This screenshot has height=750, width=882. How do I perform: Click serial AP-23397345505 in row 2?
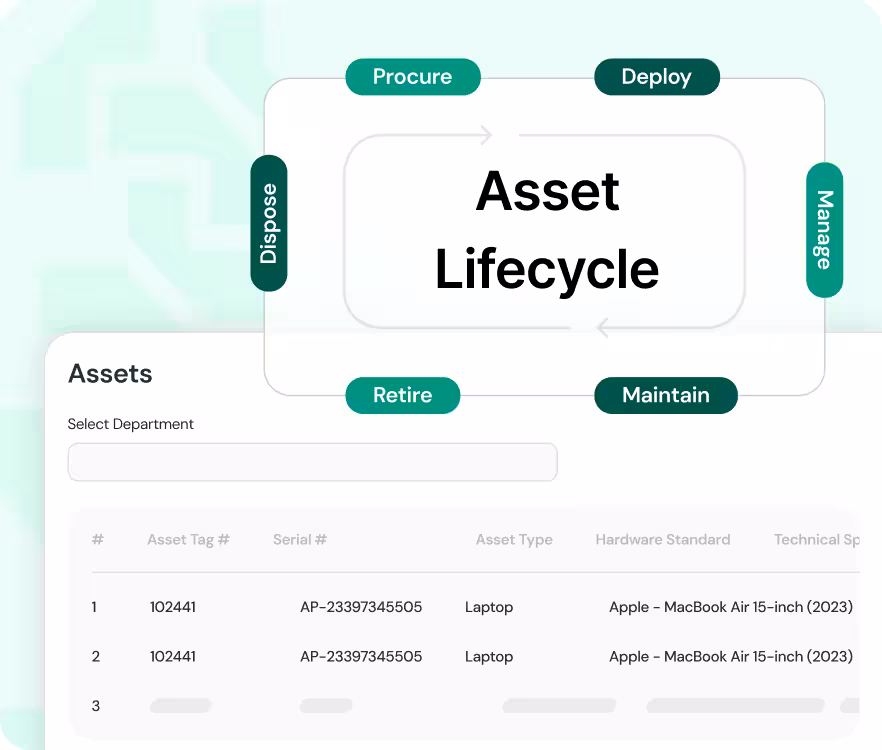pos(361,657)
